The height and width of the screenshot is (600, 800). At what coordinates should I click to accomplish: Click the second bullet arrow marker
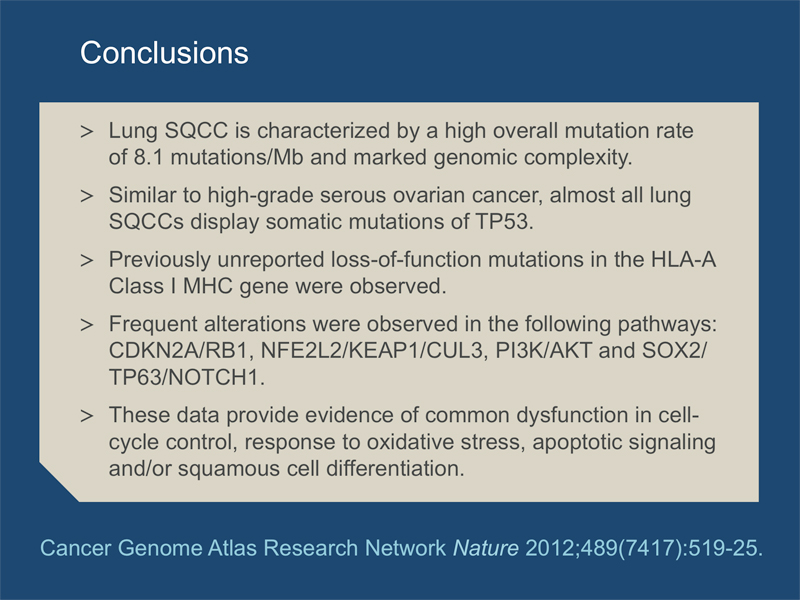tap(87, 196)
